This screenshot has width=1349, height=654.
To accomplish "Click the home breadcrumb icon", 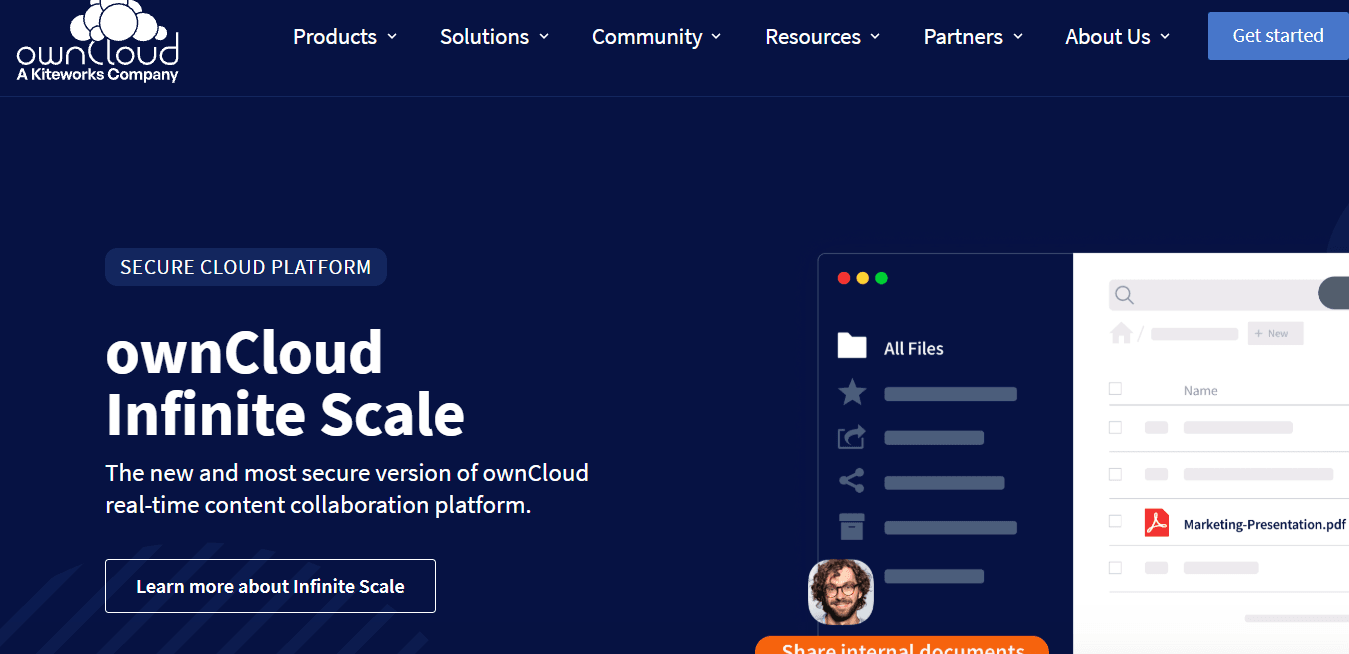I will tap(1122, 333).
